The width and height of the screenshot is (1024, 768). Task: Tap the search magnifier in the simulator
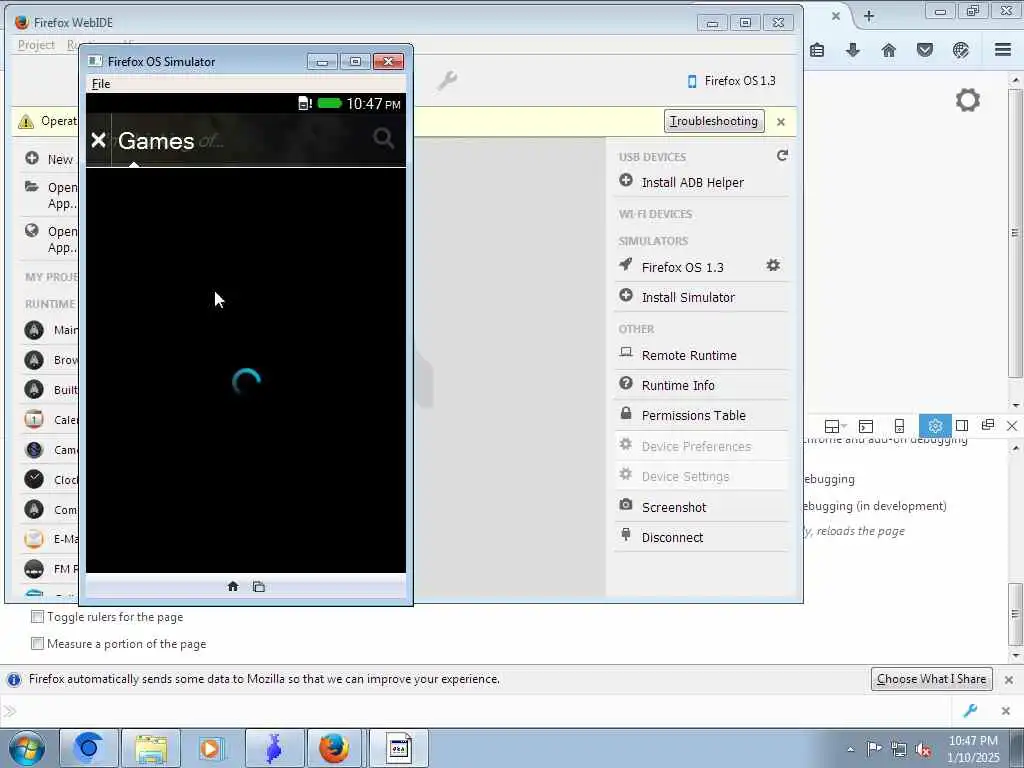(x=383, y=138)
